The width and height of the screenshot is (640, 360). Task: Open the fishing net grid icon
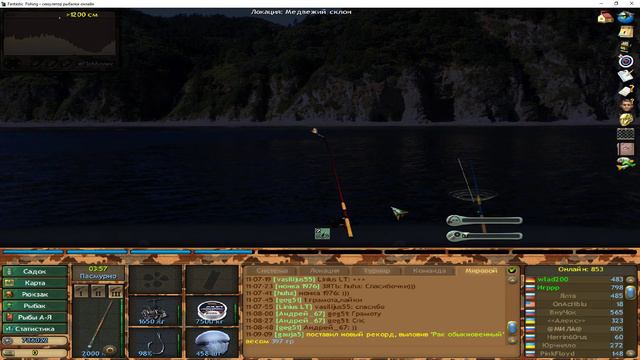coord(625,134)
